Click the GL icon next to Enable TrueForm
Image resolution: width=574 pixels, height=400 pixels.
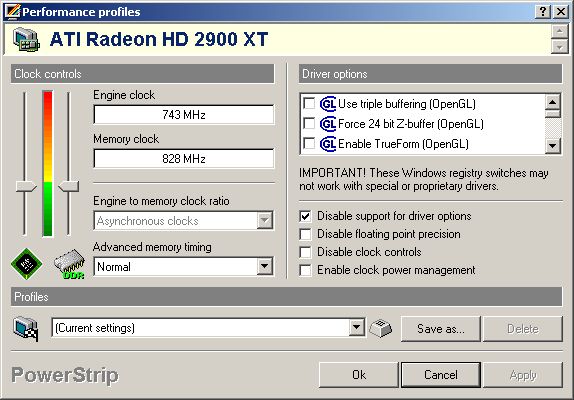click(328, 144)
